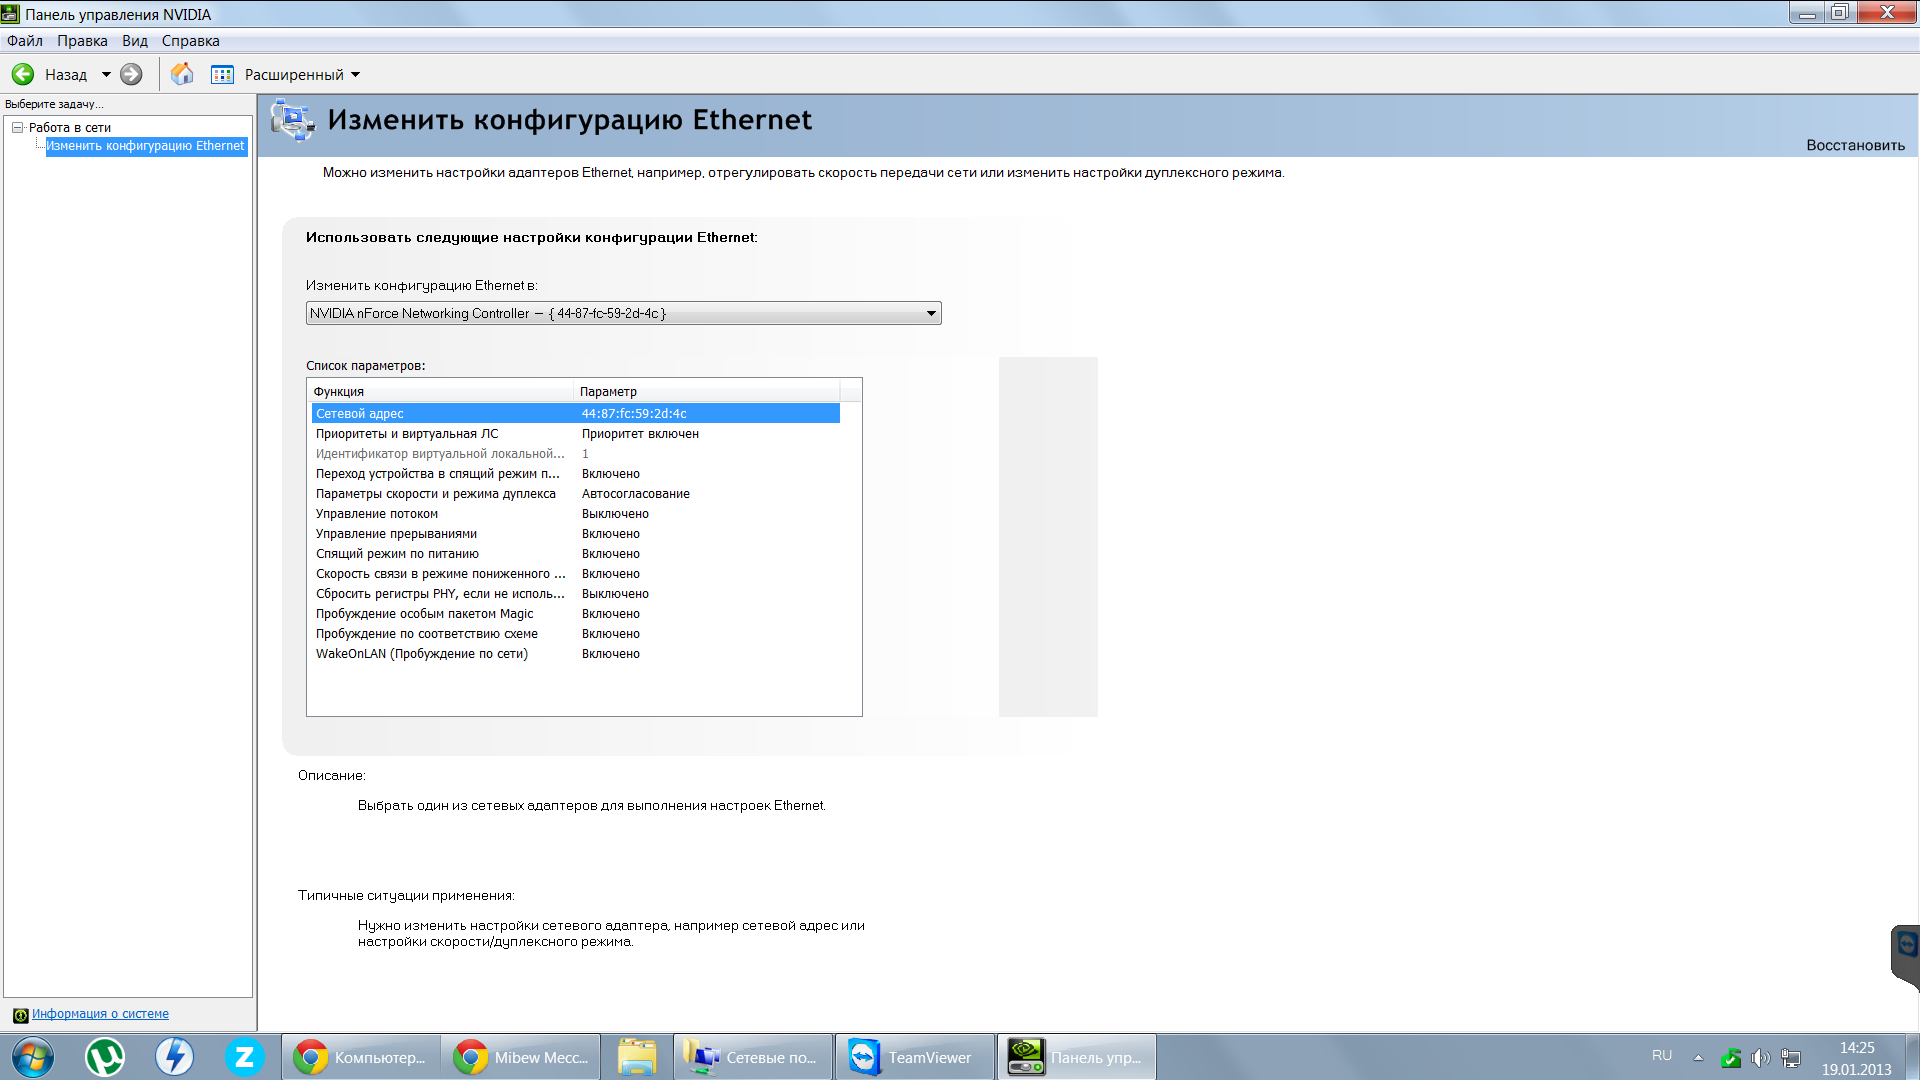
Task: Click Приоритет включен parameter value
Action: point(640,433)
